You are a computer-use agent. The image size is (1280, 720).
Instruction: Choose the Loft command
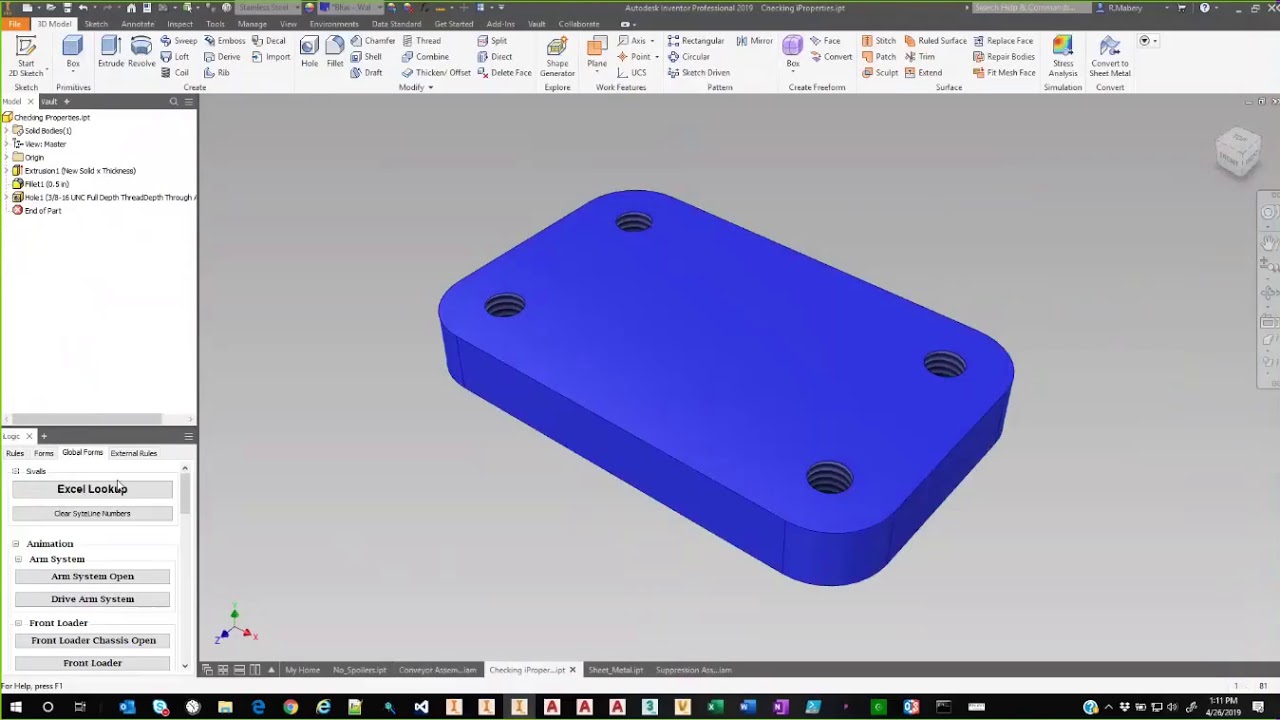click(174, 57)
